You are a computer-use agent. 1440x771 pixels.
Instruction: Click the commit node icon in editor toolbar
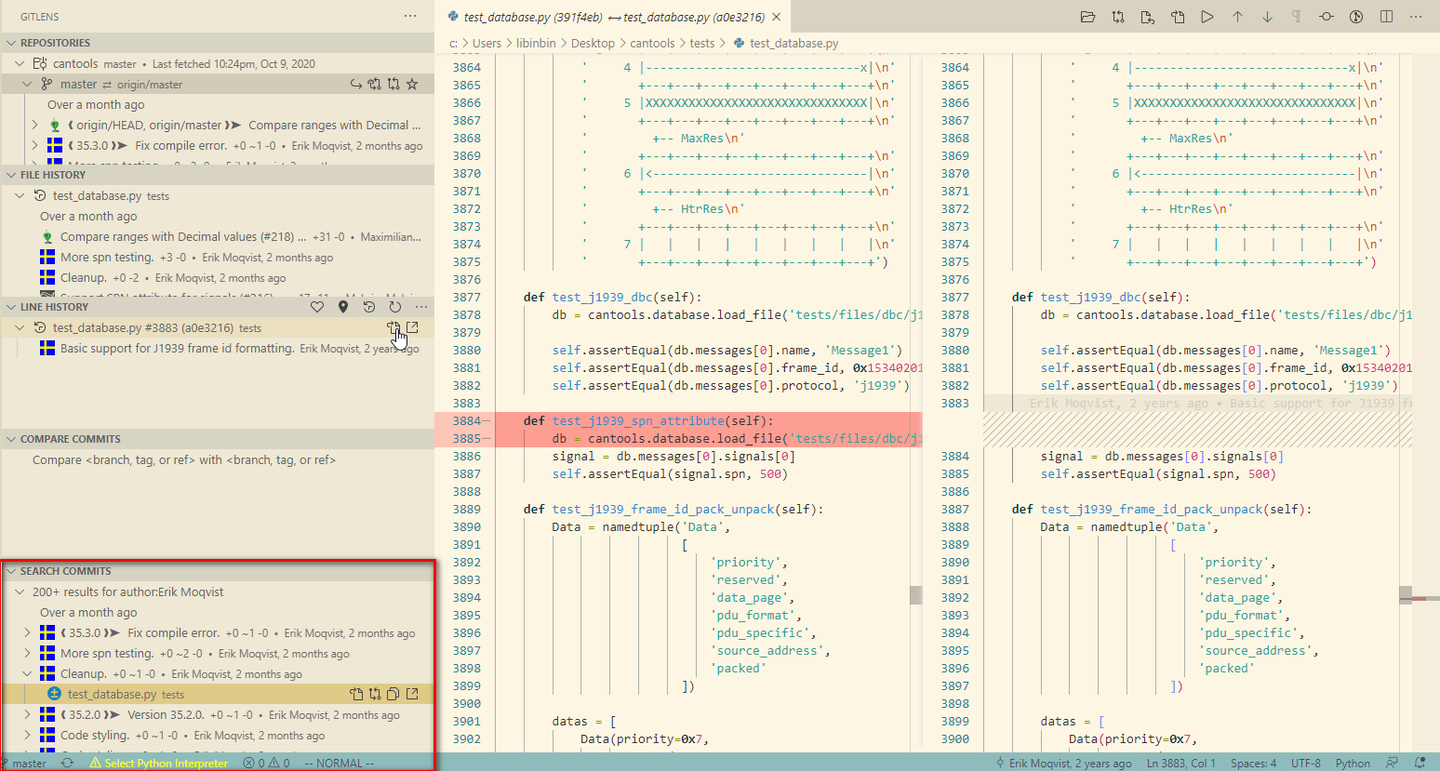1327,17
